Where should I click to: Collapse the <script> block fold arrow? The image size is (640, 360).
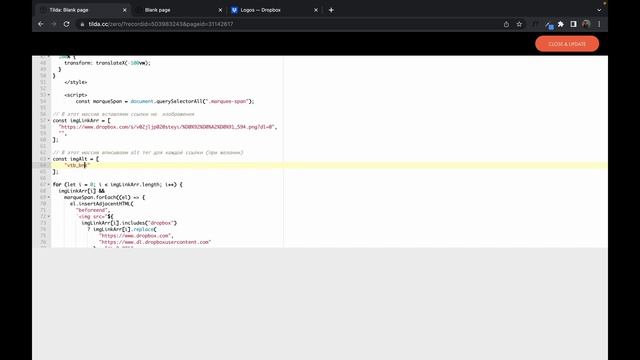pyautogui.click(x=49, y=95)
